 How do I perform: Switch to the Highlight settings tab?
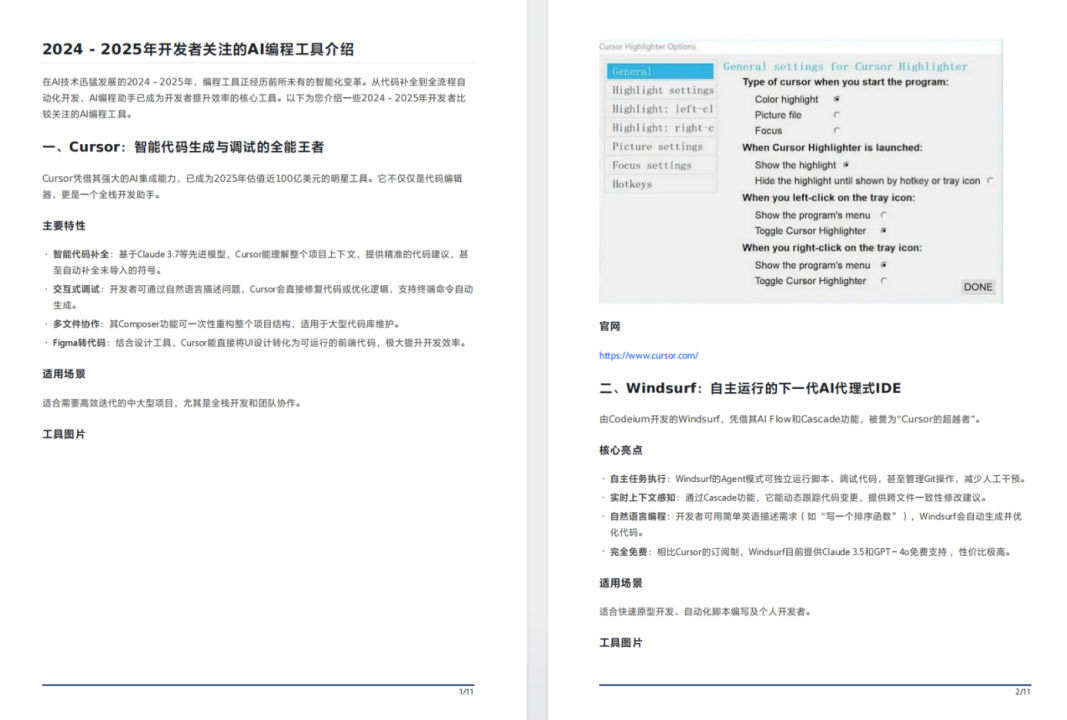660,90
